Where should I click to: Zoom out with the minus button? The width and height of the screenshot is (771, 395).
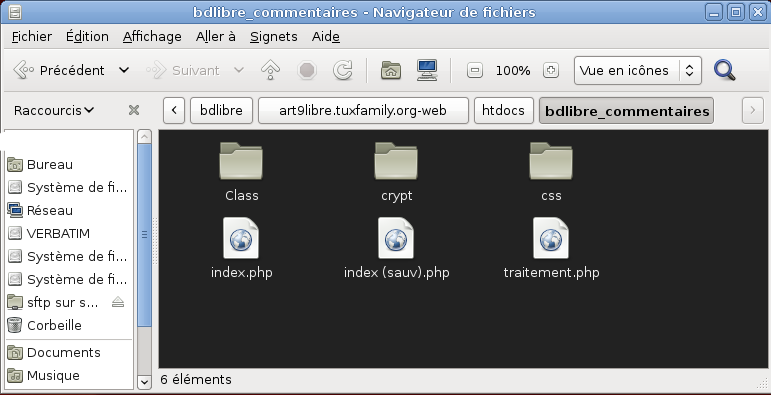[474, 70]
